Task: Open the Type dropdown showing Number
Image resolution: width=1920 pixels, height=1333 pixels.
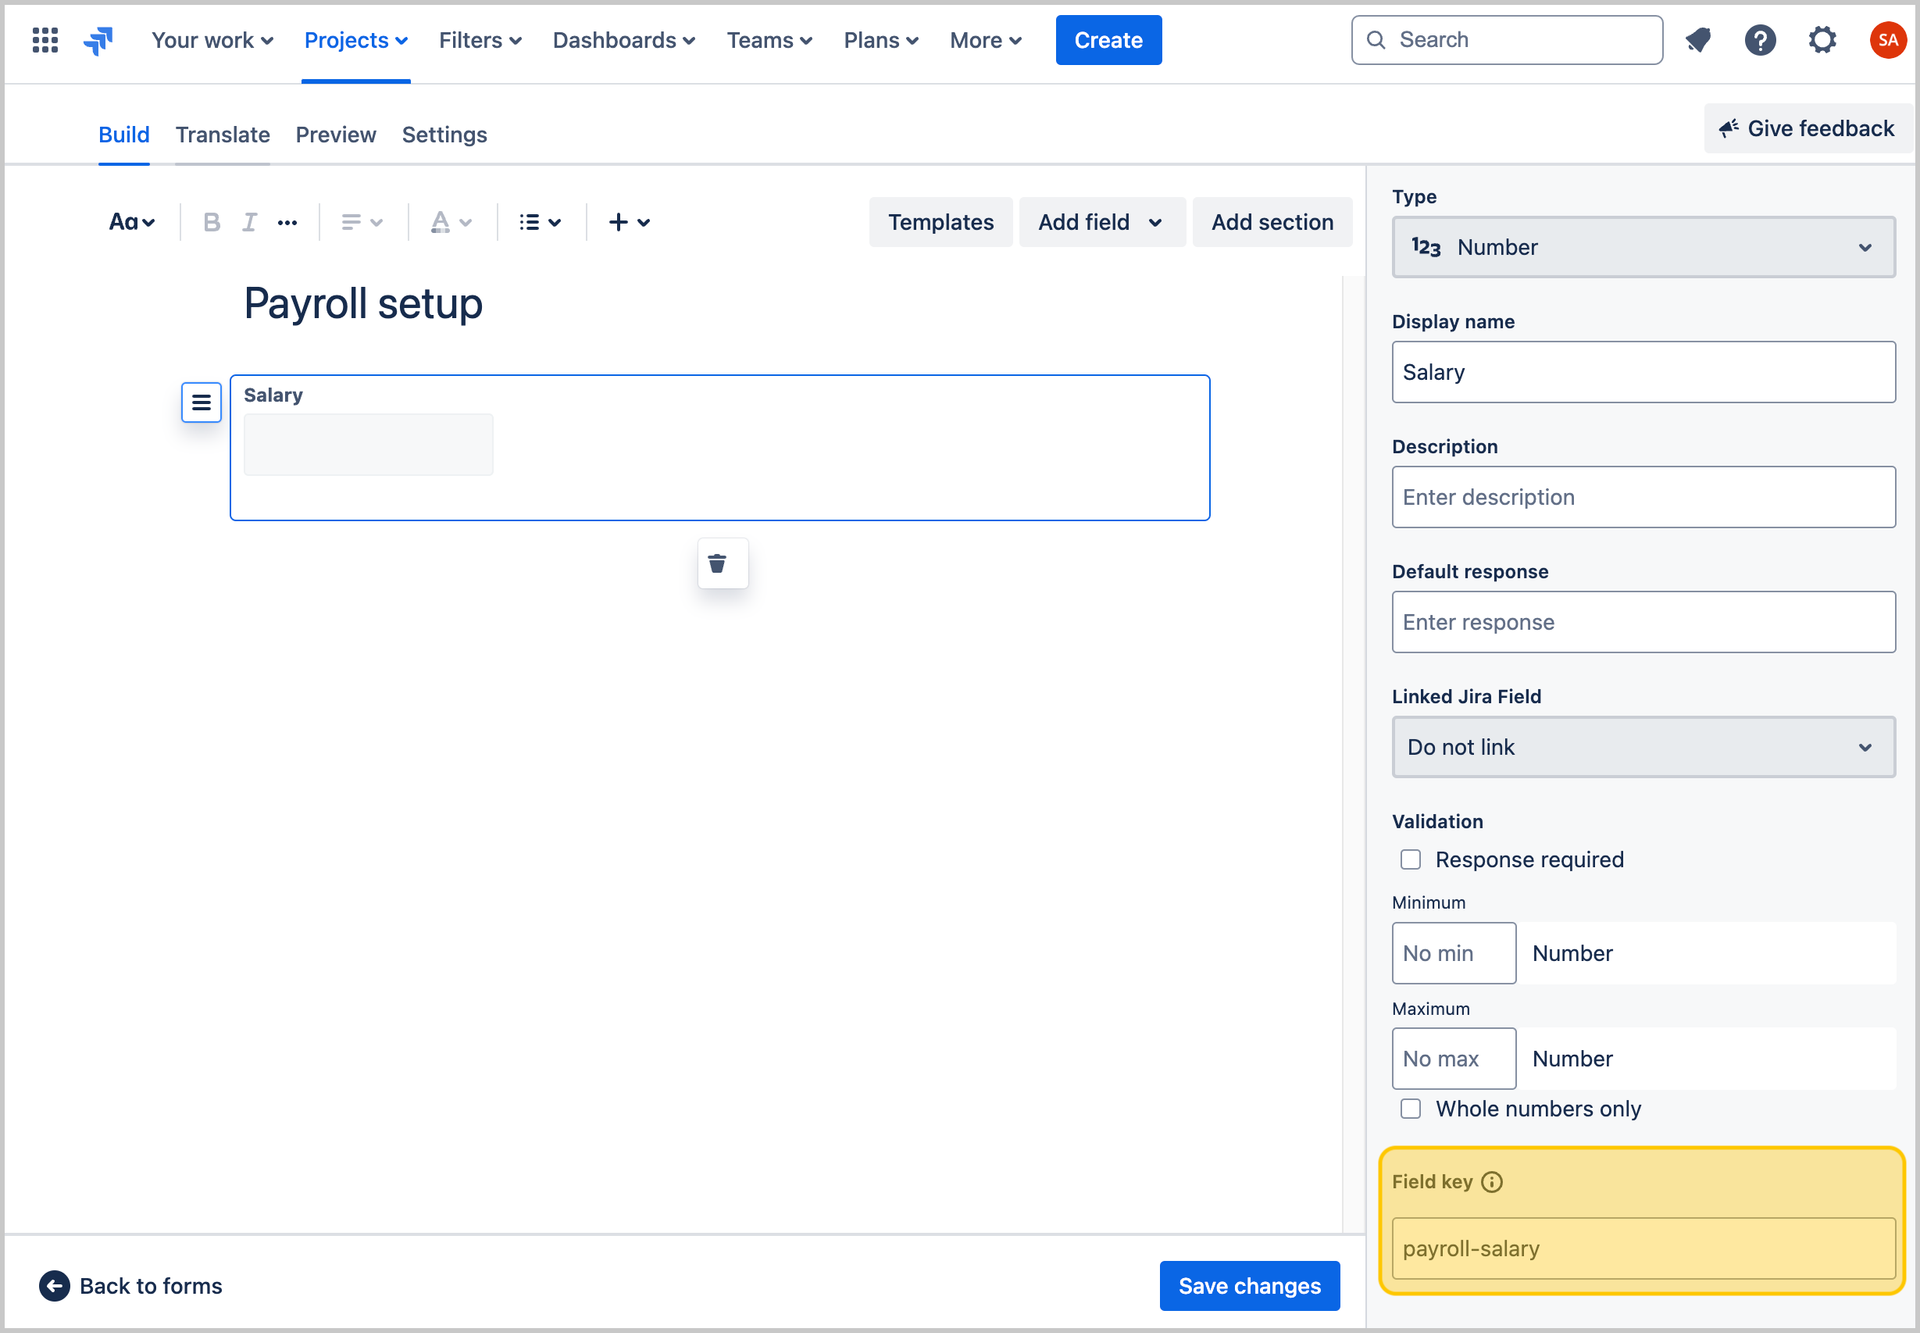Action: click(x=1643, y=247)
